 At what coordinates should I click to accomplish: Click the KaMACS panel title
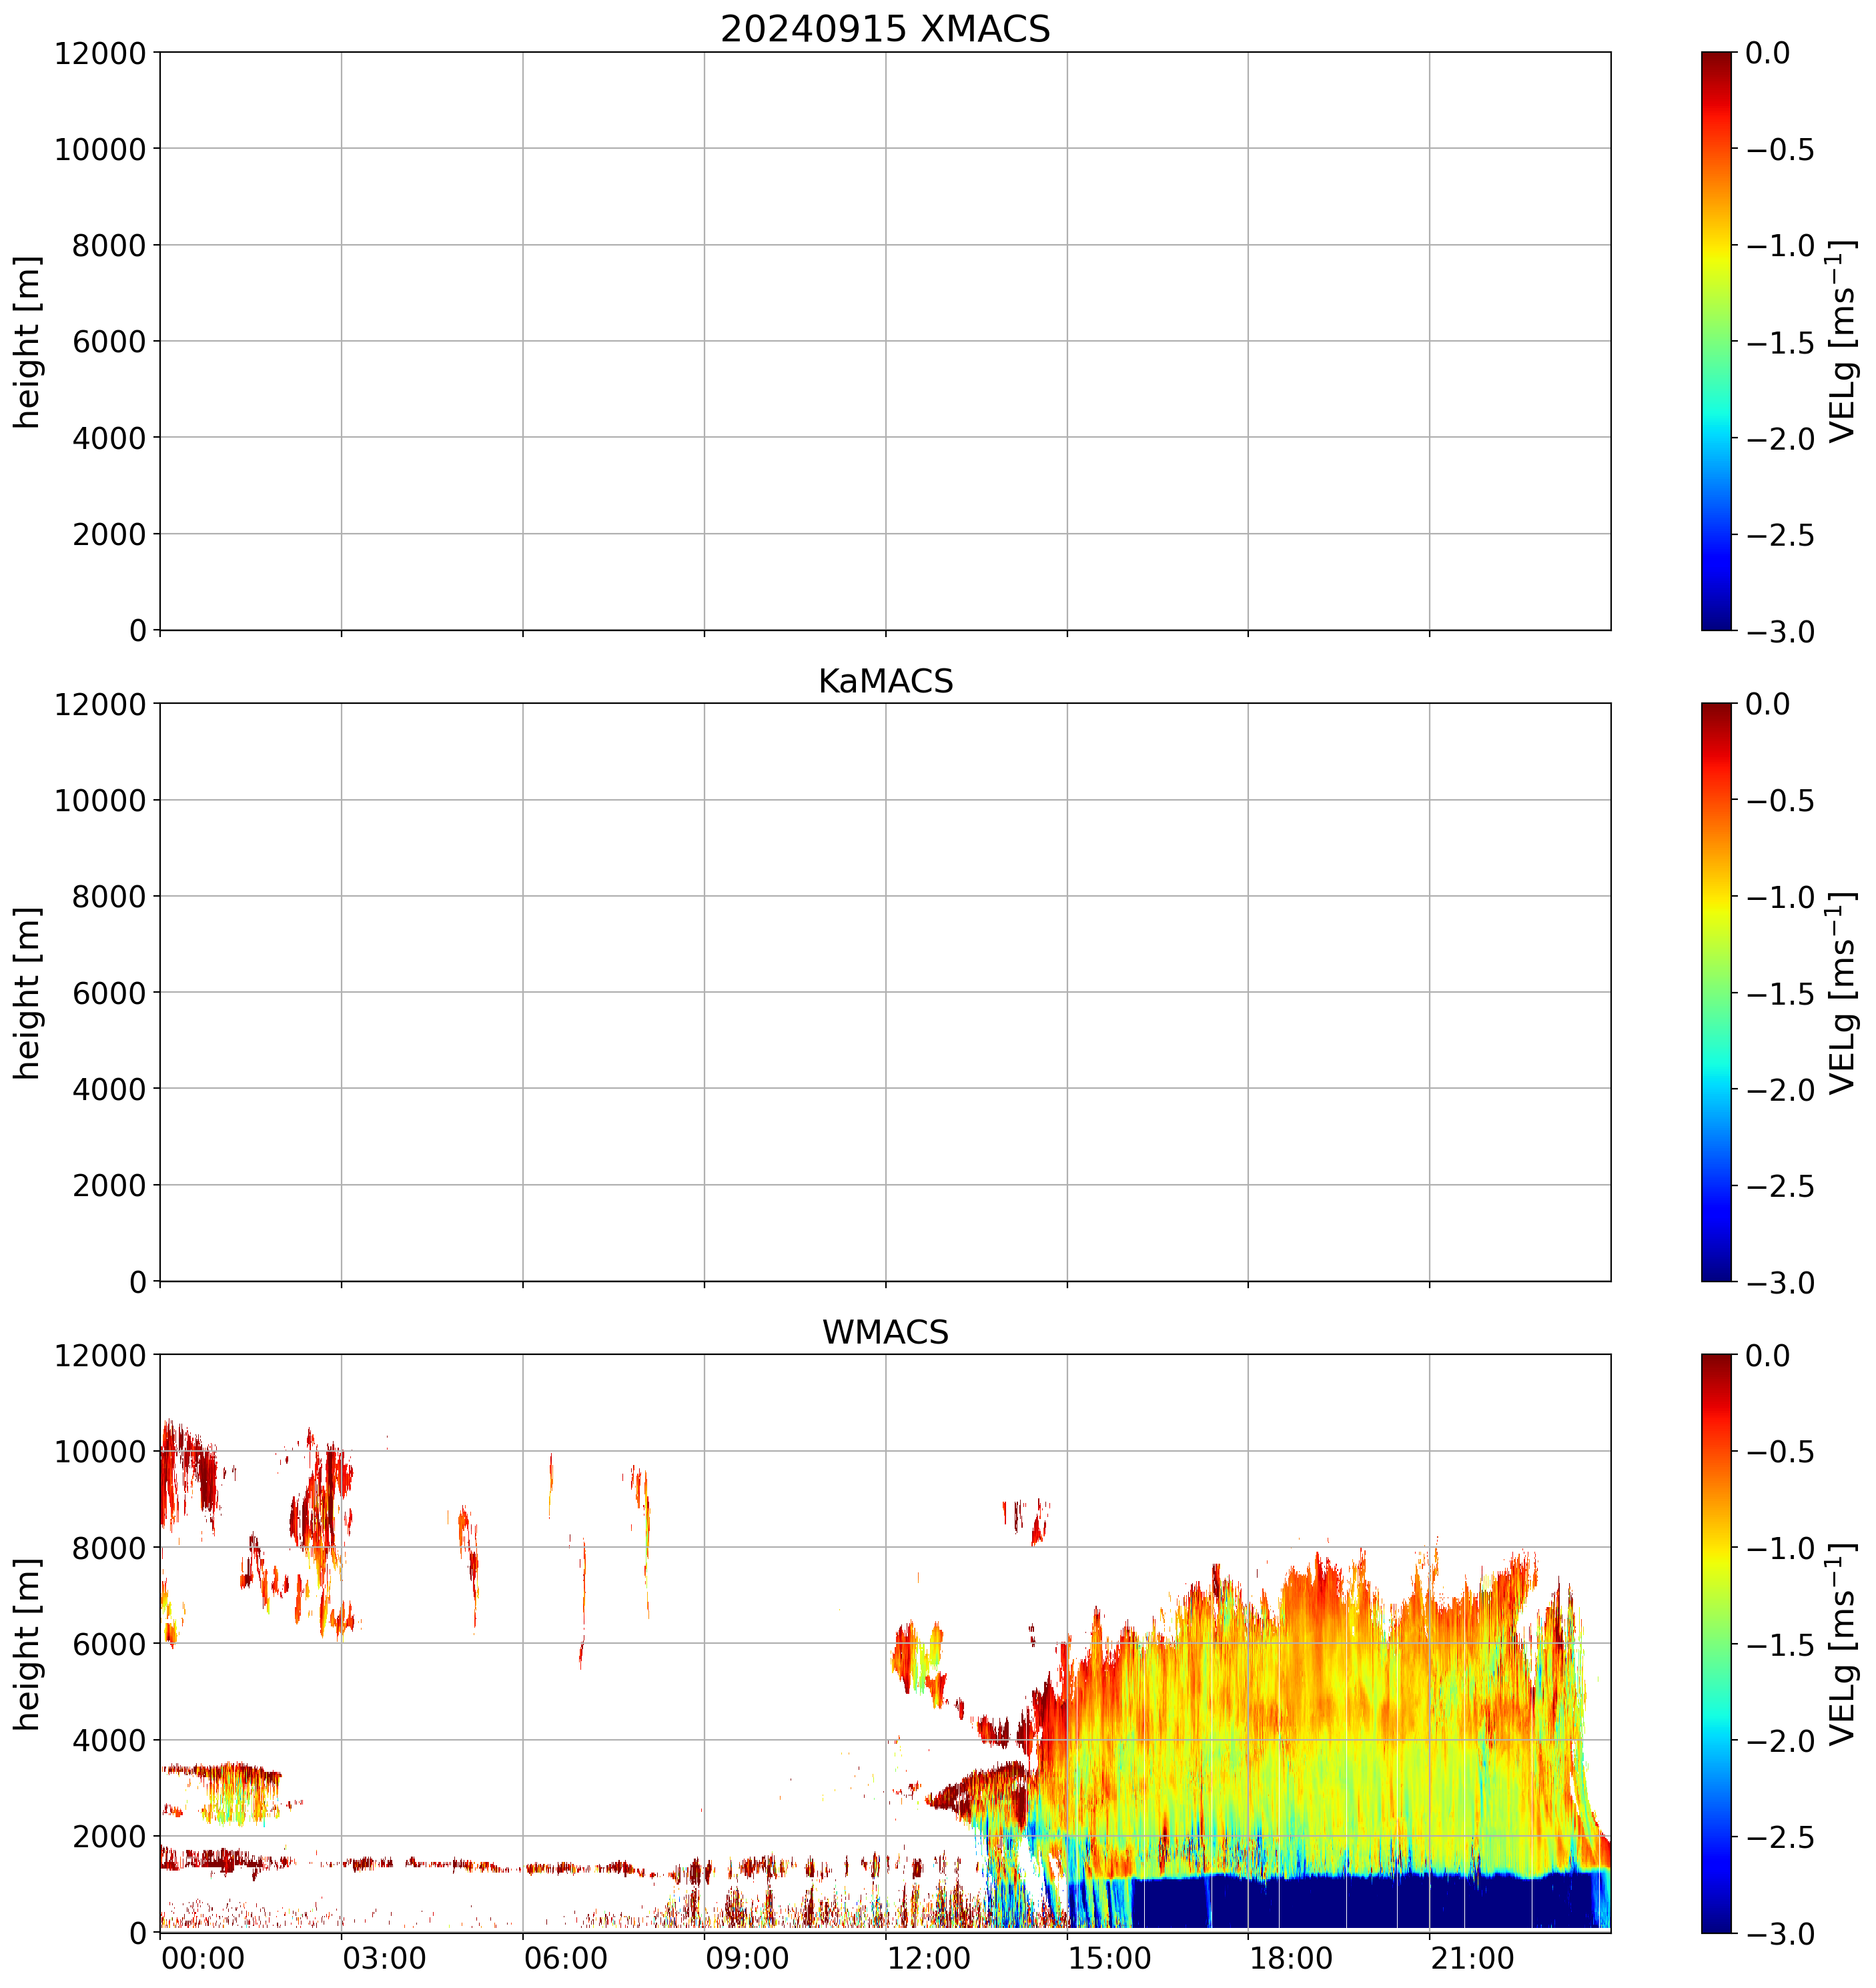(885, 681)
